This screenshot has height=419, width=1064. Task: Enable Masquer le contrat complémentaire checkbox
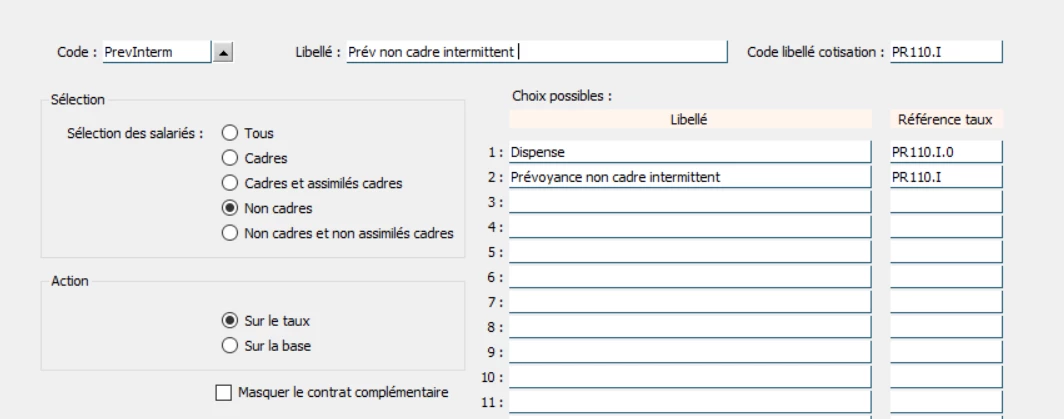pos(223,391)
